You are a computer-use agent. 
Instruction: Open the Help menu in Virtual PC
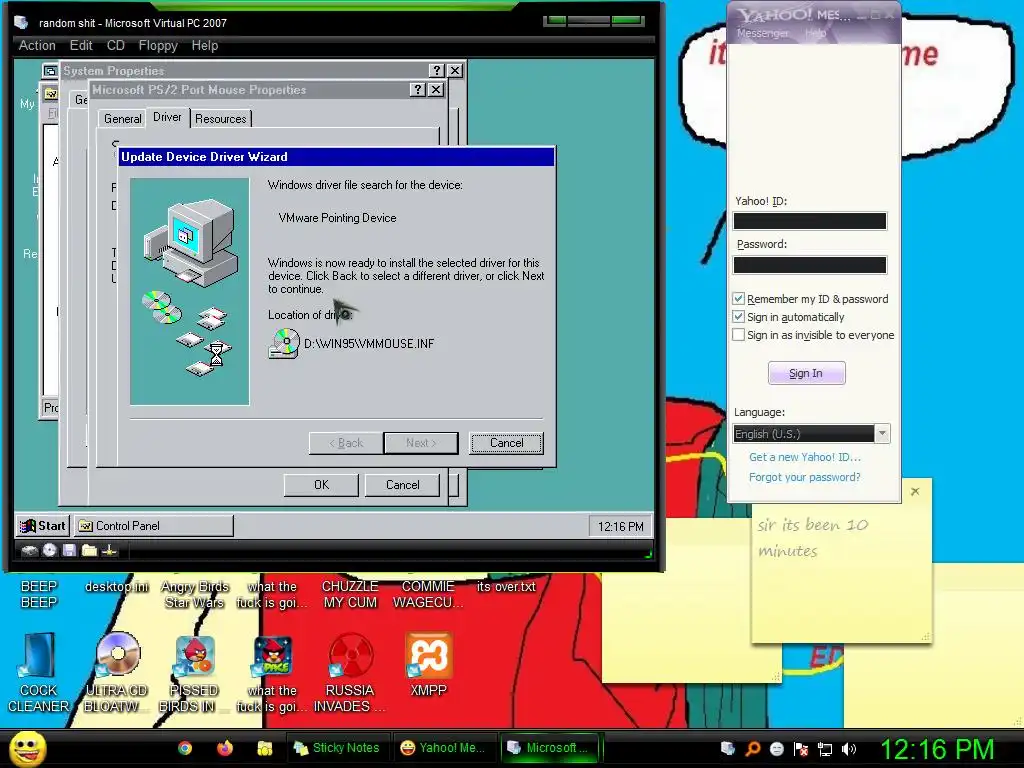tap(204, 46)
